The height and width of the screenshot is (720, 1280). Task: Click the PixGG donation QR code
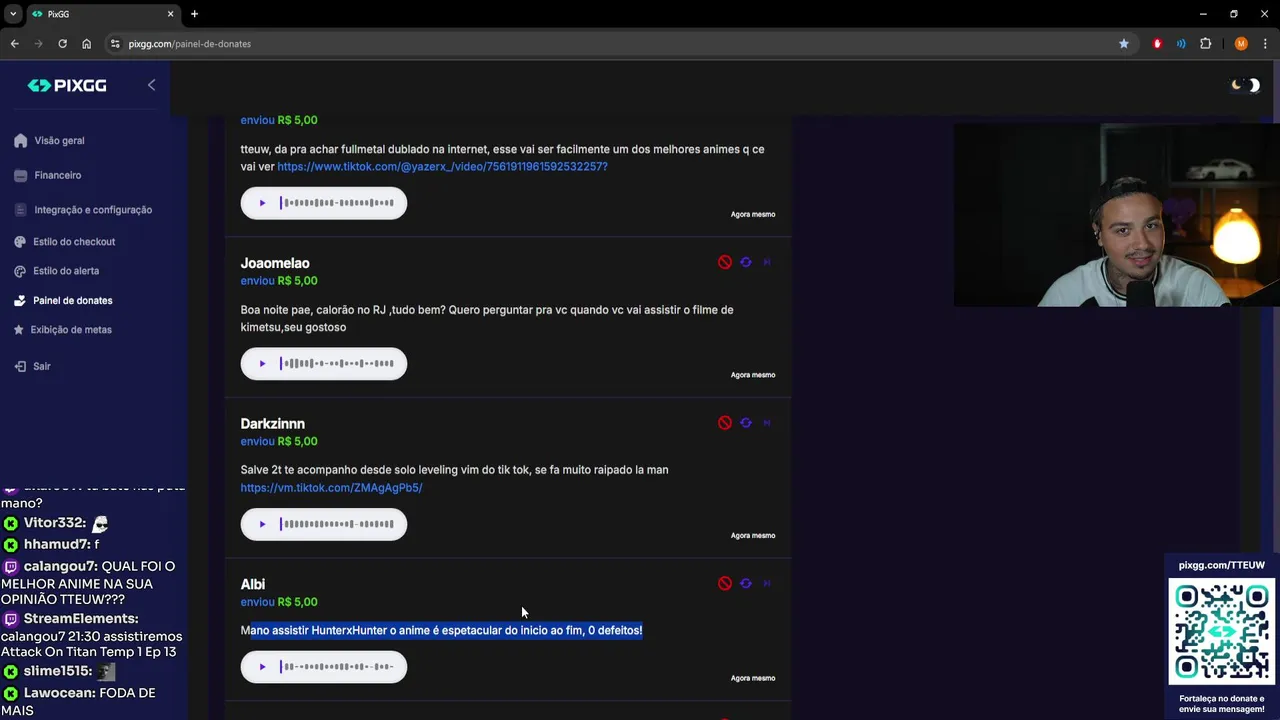pos(1221,633)
